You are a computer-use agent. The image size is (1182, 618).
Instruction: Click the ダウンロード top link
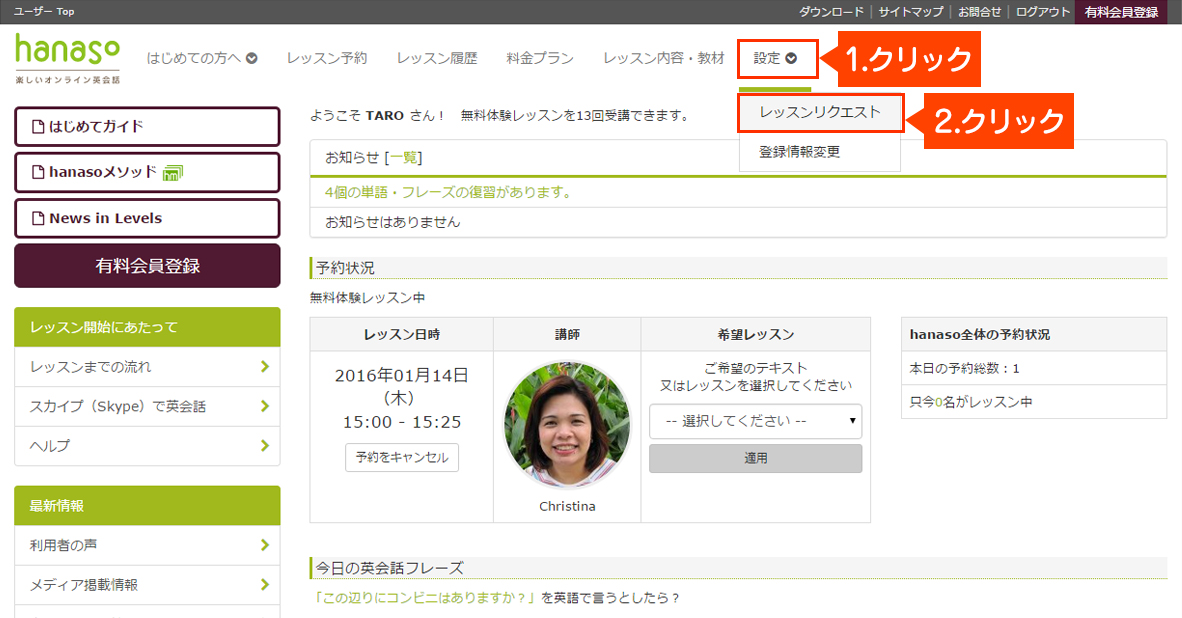pos(831,11)
